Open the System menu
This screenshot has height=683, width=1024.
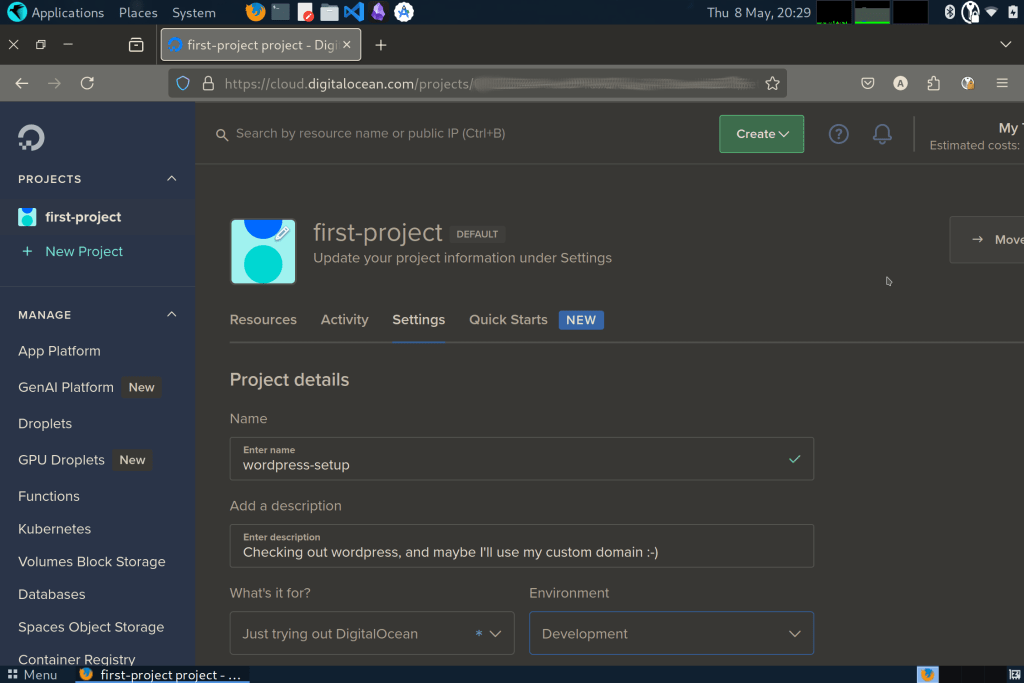(193, 12)
